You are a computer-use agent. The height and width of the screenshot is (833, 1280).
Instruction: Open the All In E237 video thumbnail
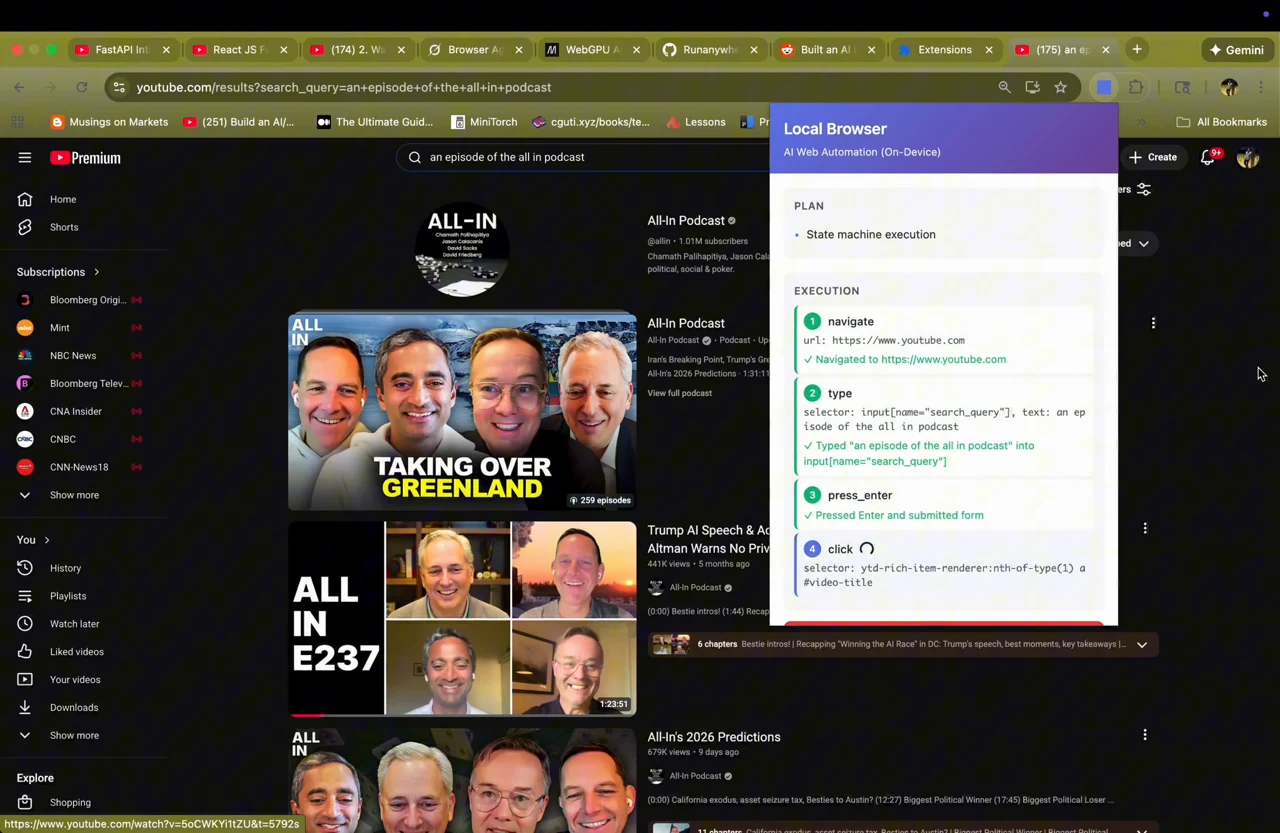click(462, 618)
